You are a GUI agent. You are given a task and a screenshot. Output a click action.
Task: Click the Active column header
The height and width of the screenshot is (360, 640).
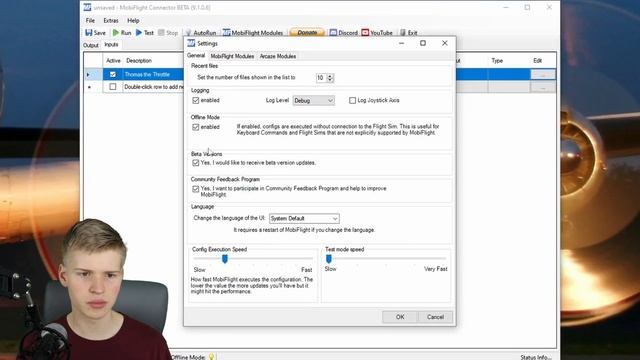tap(113, 60)
